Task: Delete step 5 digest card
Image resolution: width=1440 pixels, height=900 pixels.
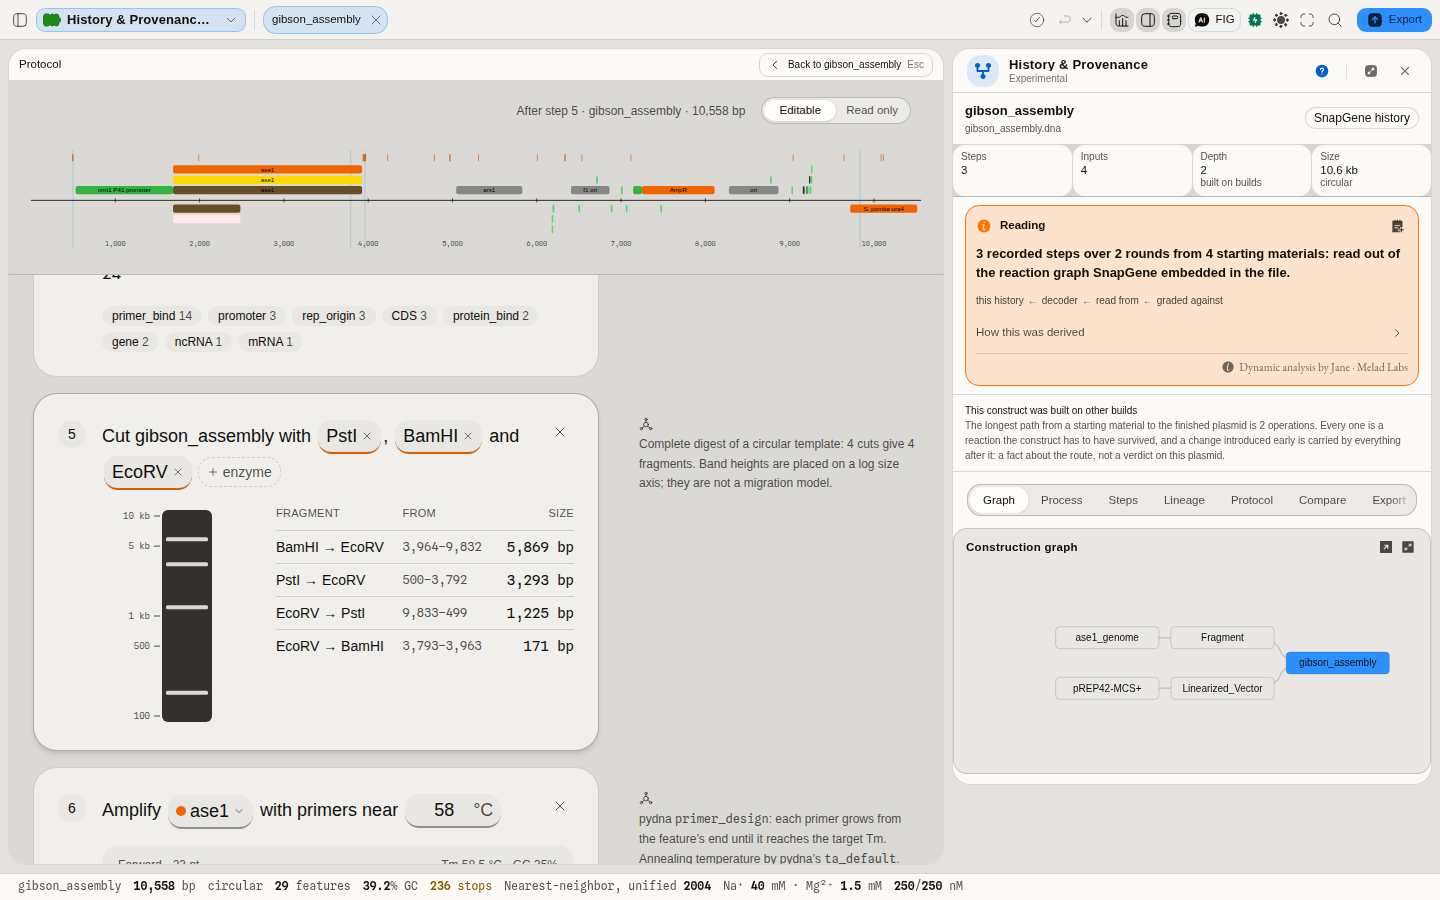Action: (x=560, y=432)
